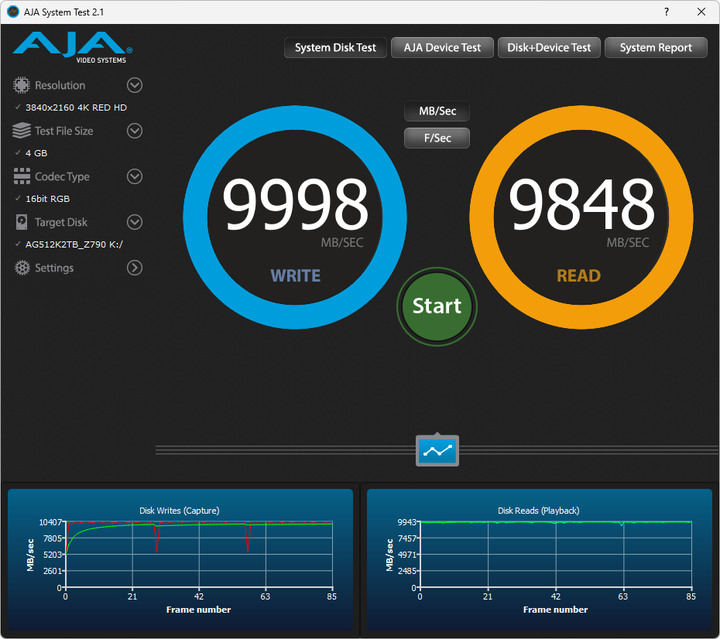The height and width of the screenshot is (639, 720).
Task: Click the 16bit RGB codec value
Action: (47, 199)
